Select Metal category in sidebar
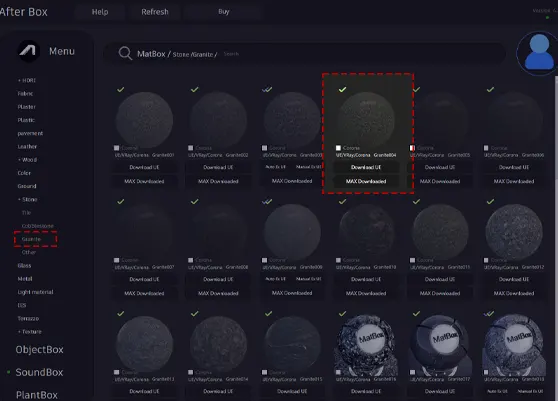The width and height of the screenshot is (558, 401). pos(25,279)
